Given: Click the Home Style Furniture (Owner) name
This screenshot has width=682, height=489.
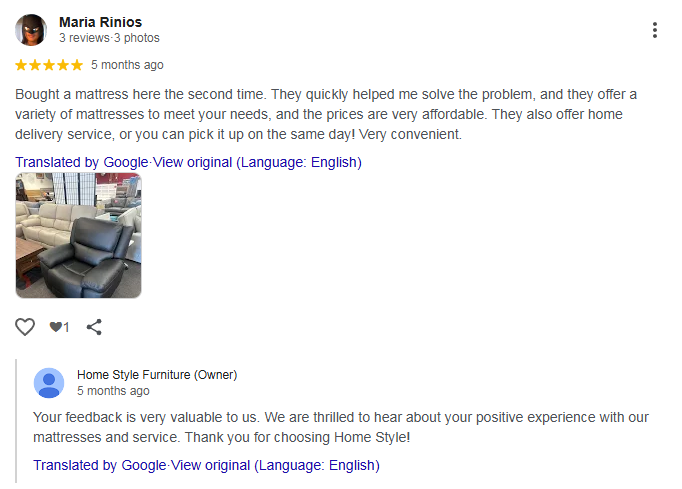Looking at the screenshot, I should (157, 375).
